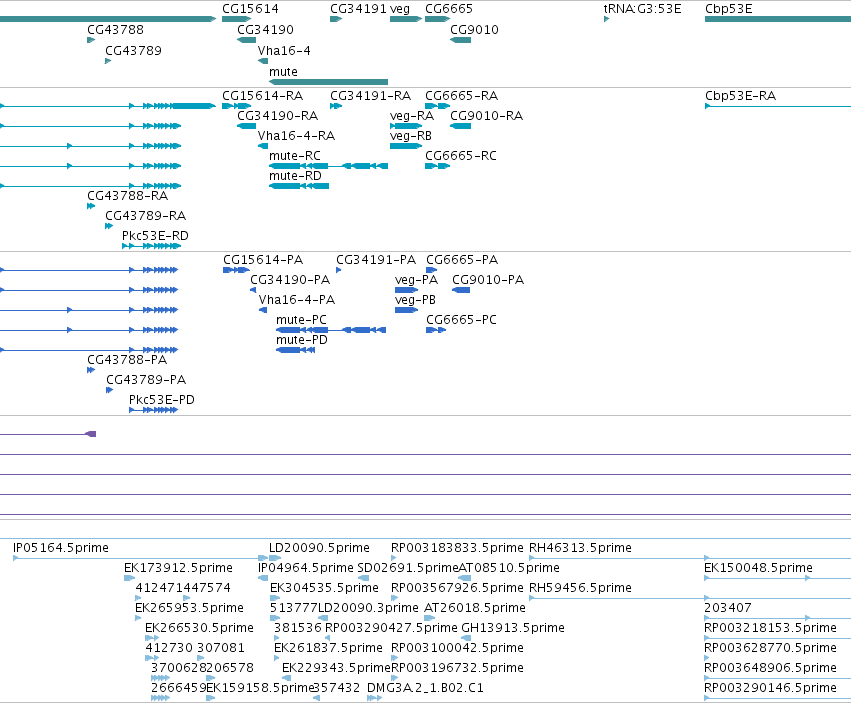Screen dimensions: 851x703
Task: Click the CG6665-PA protein label
Action: click(x=462, y=260)
